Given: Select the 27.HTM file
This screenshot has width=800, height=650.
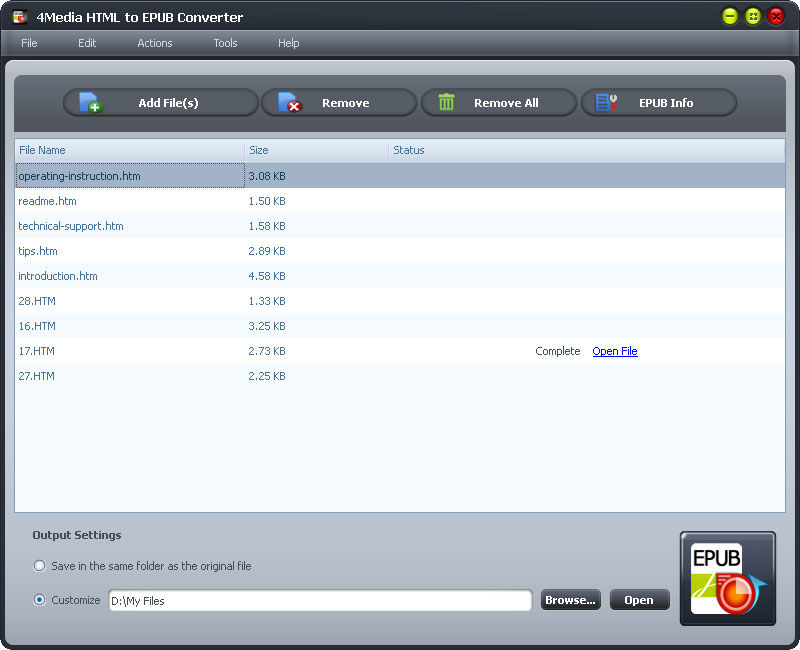Looking at the screenshot, I should point(36,376).
